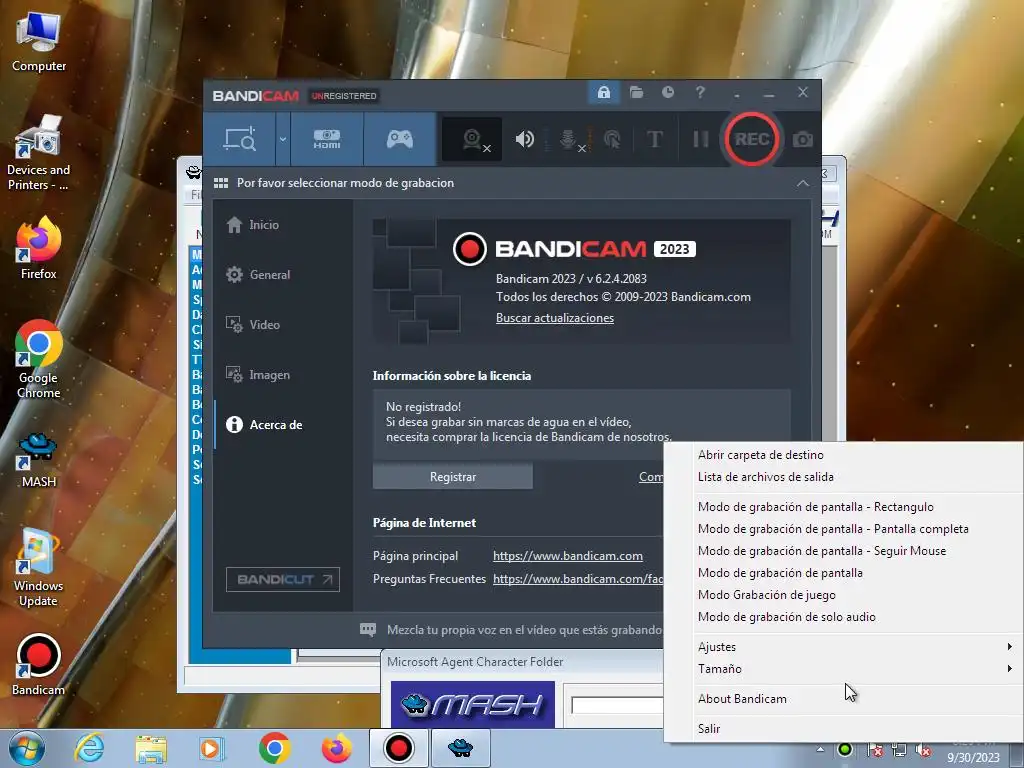1024x768 pixels.
Task: Select screen recording mode - Seguir Mouse
Action: [x=822, y=551]
